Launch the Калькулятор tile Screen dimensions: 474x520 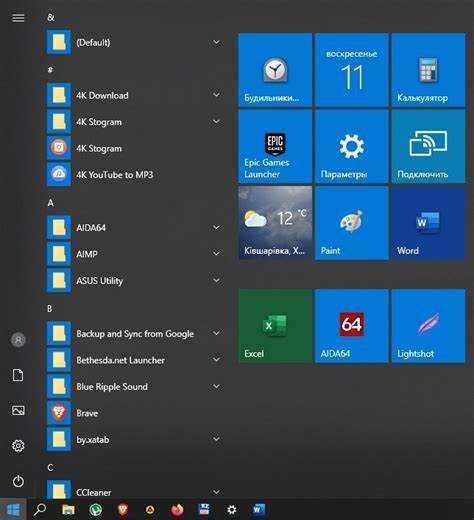click(x=428, y=70)
